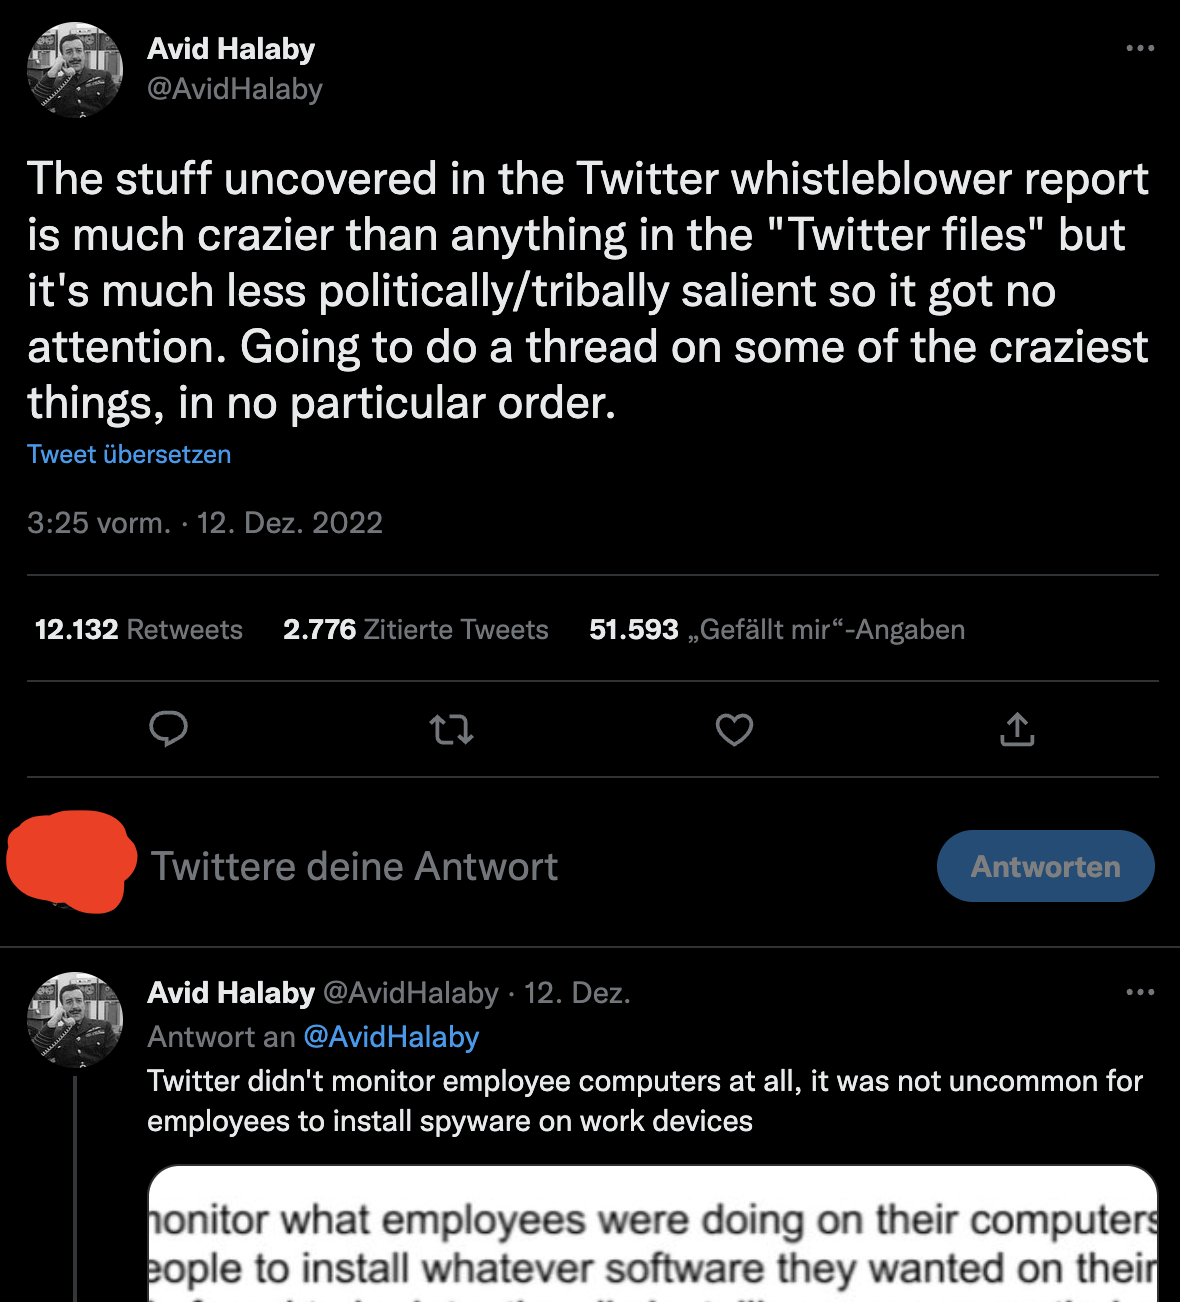Open the @AvidHalaby handle in header
Screen dimensions: 1180x1302
pos(235,89)
